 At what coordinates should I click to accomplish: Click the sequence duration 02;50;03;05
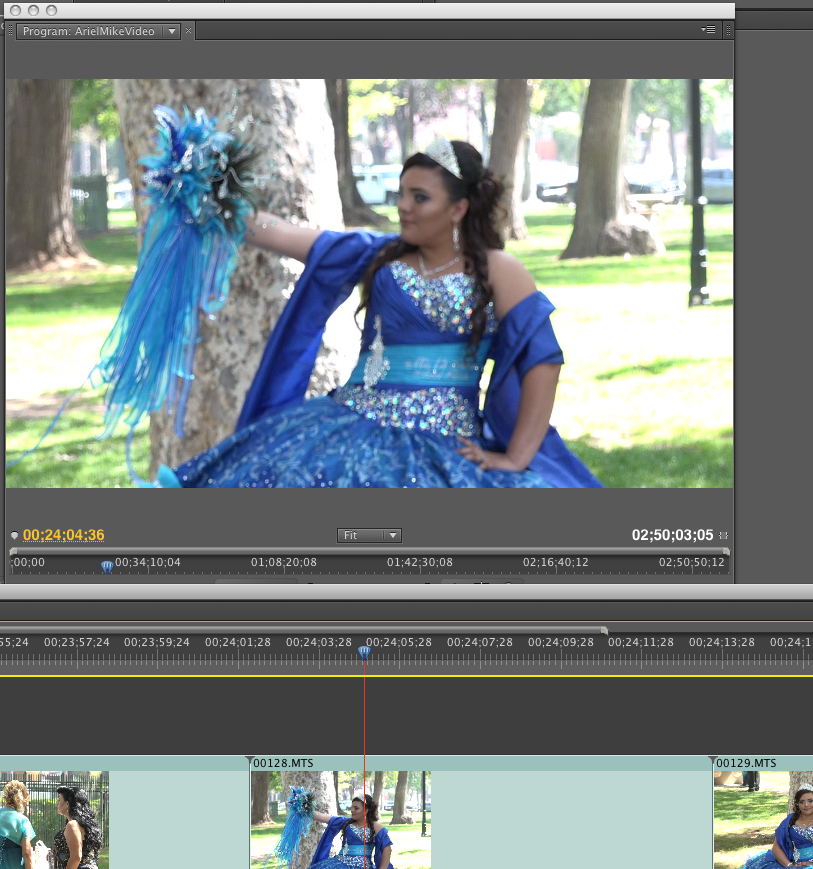[672, 535]
